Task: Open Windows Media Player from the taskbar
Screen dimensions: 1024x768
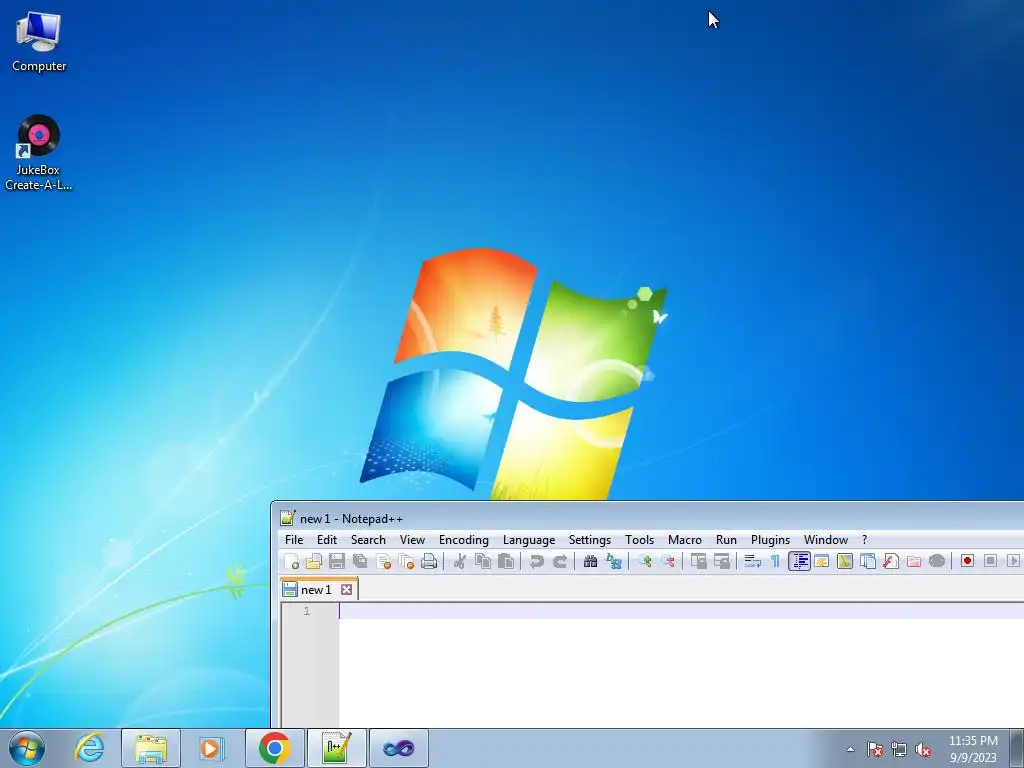Action: 212,748
